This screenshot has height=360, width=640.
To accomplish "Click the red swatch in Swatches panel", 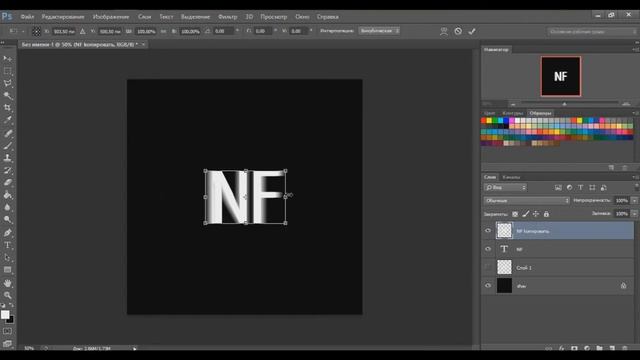I will click(x=484, y=120).
